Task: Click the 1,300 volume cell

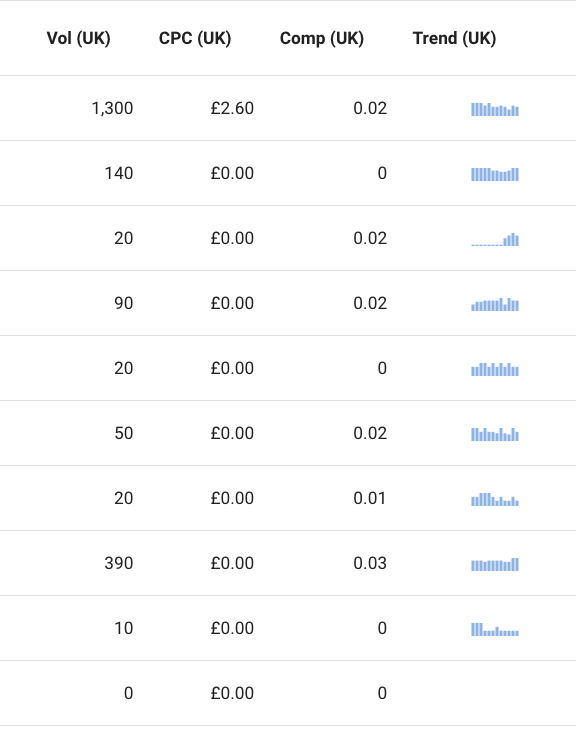Action: click(112, 108)
